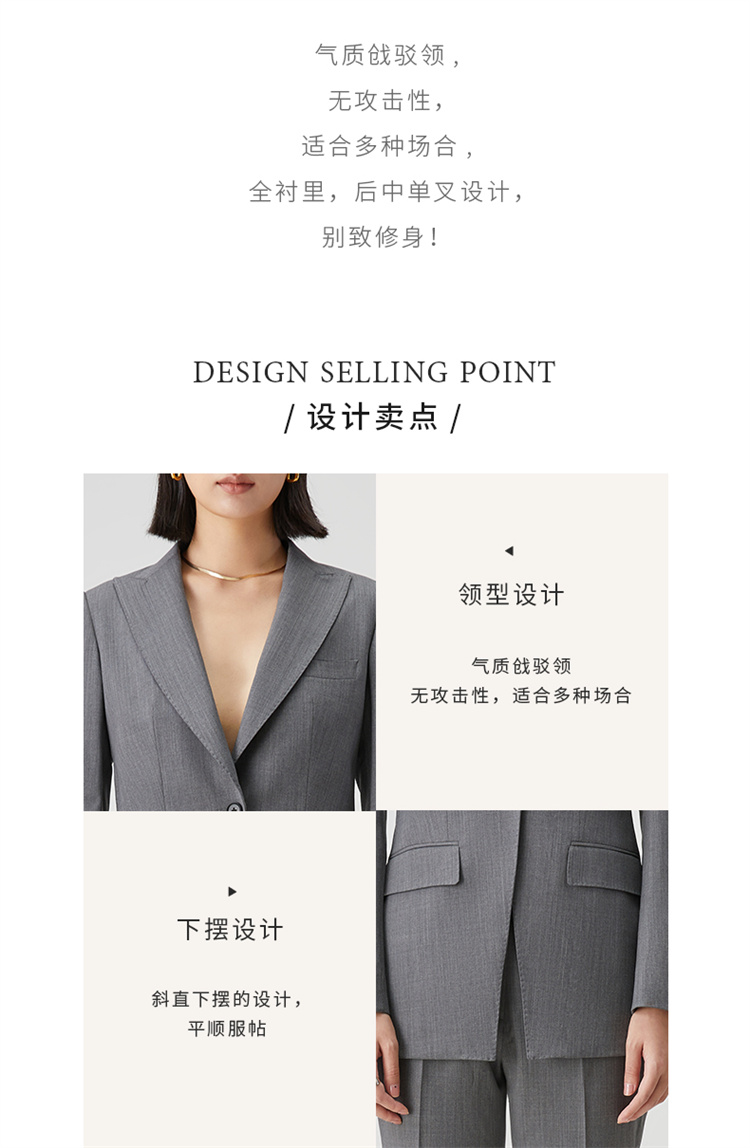Viewport: 750px width, 1148px height.
Task: Click the left flap pocket in hem photo
Action: [423, 868]
